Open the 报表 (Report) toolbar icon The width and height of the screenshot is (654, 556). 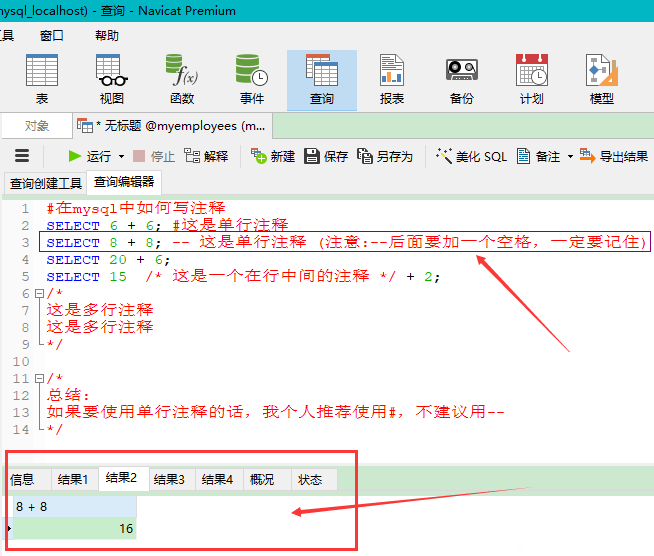(392, 80)
